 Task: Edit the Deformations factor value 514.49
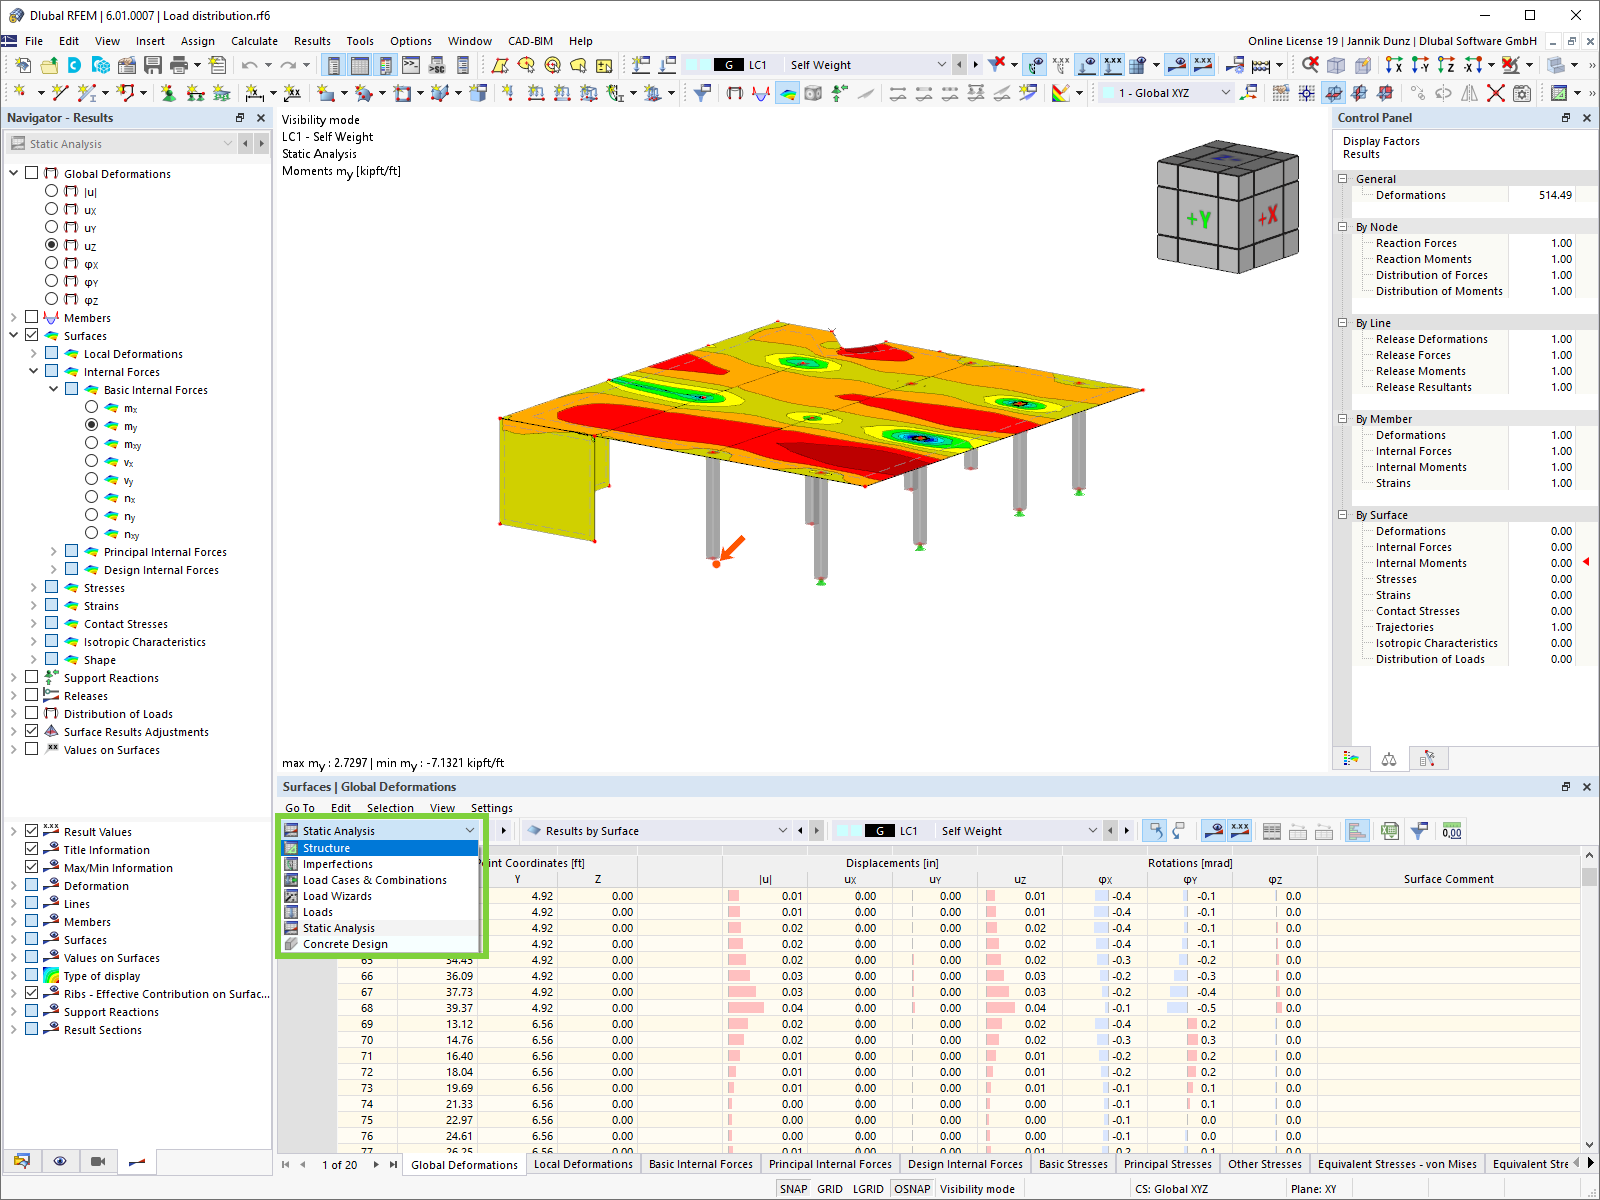click(x=1541, y=195)
